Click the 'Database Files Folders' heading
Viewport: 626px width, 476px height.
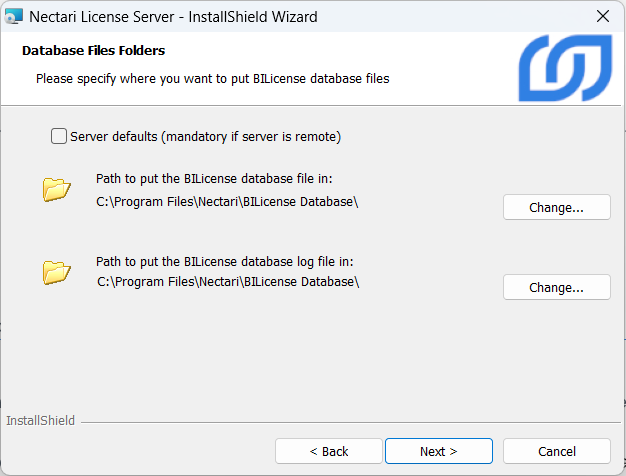tap(93, 50)
